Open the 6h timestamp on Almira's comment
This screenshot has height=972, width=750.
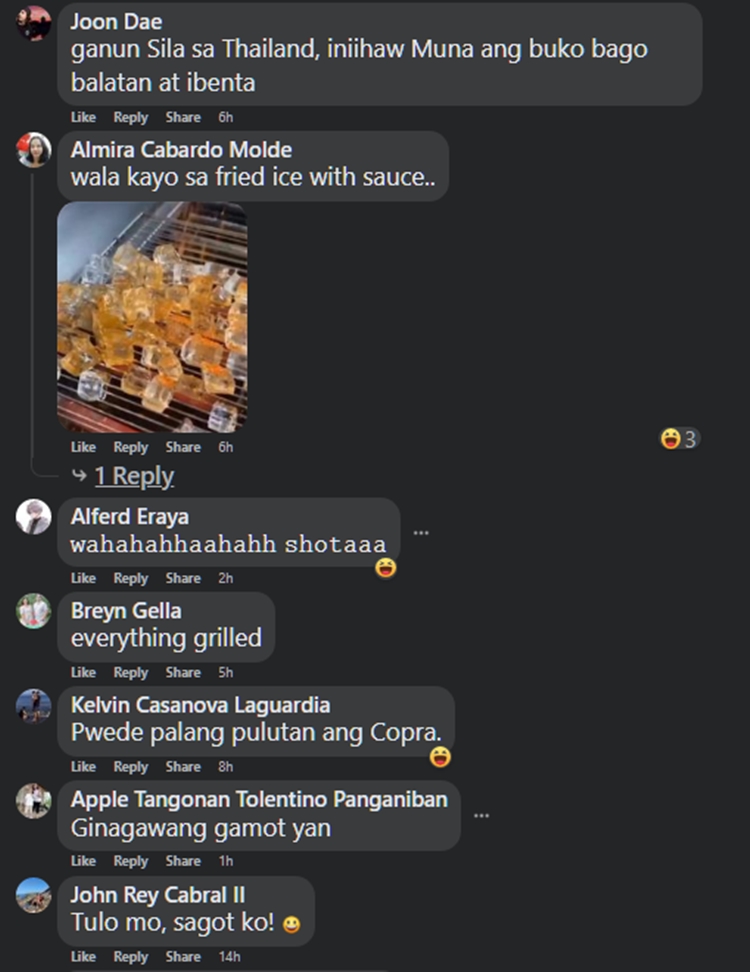(x=226, y=447)
